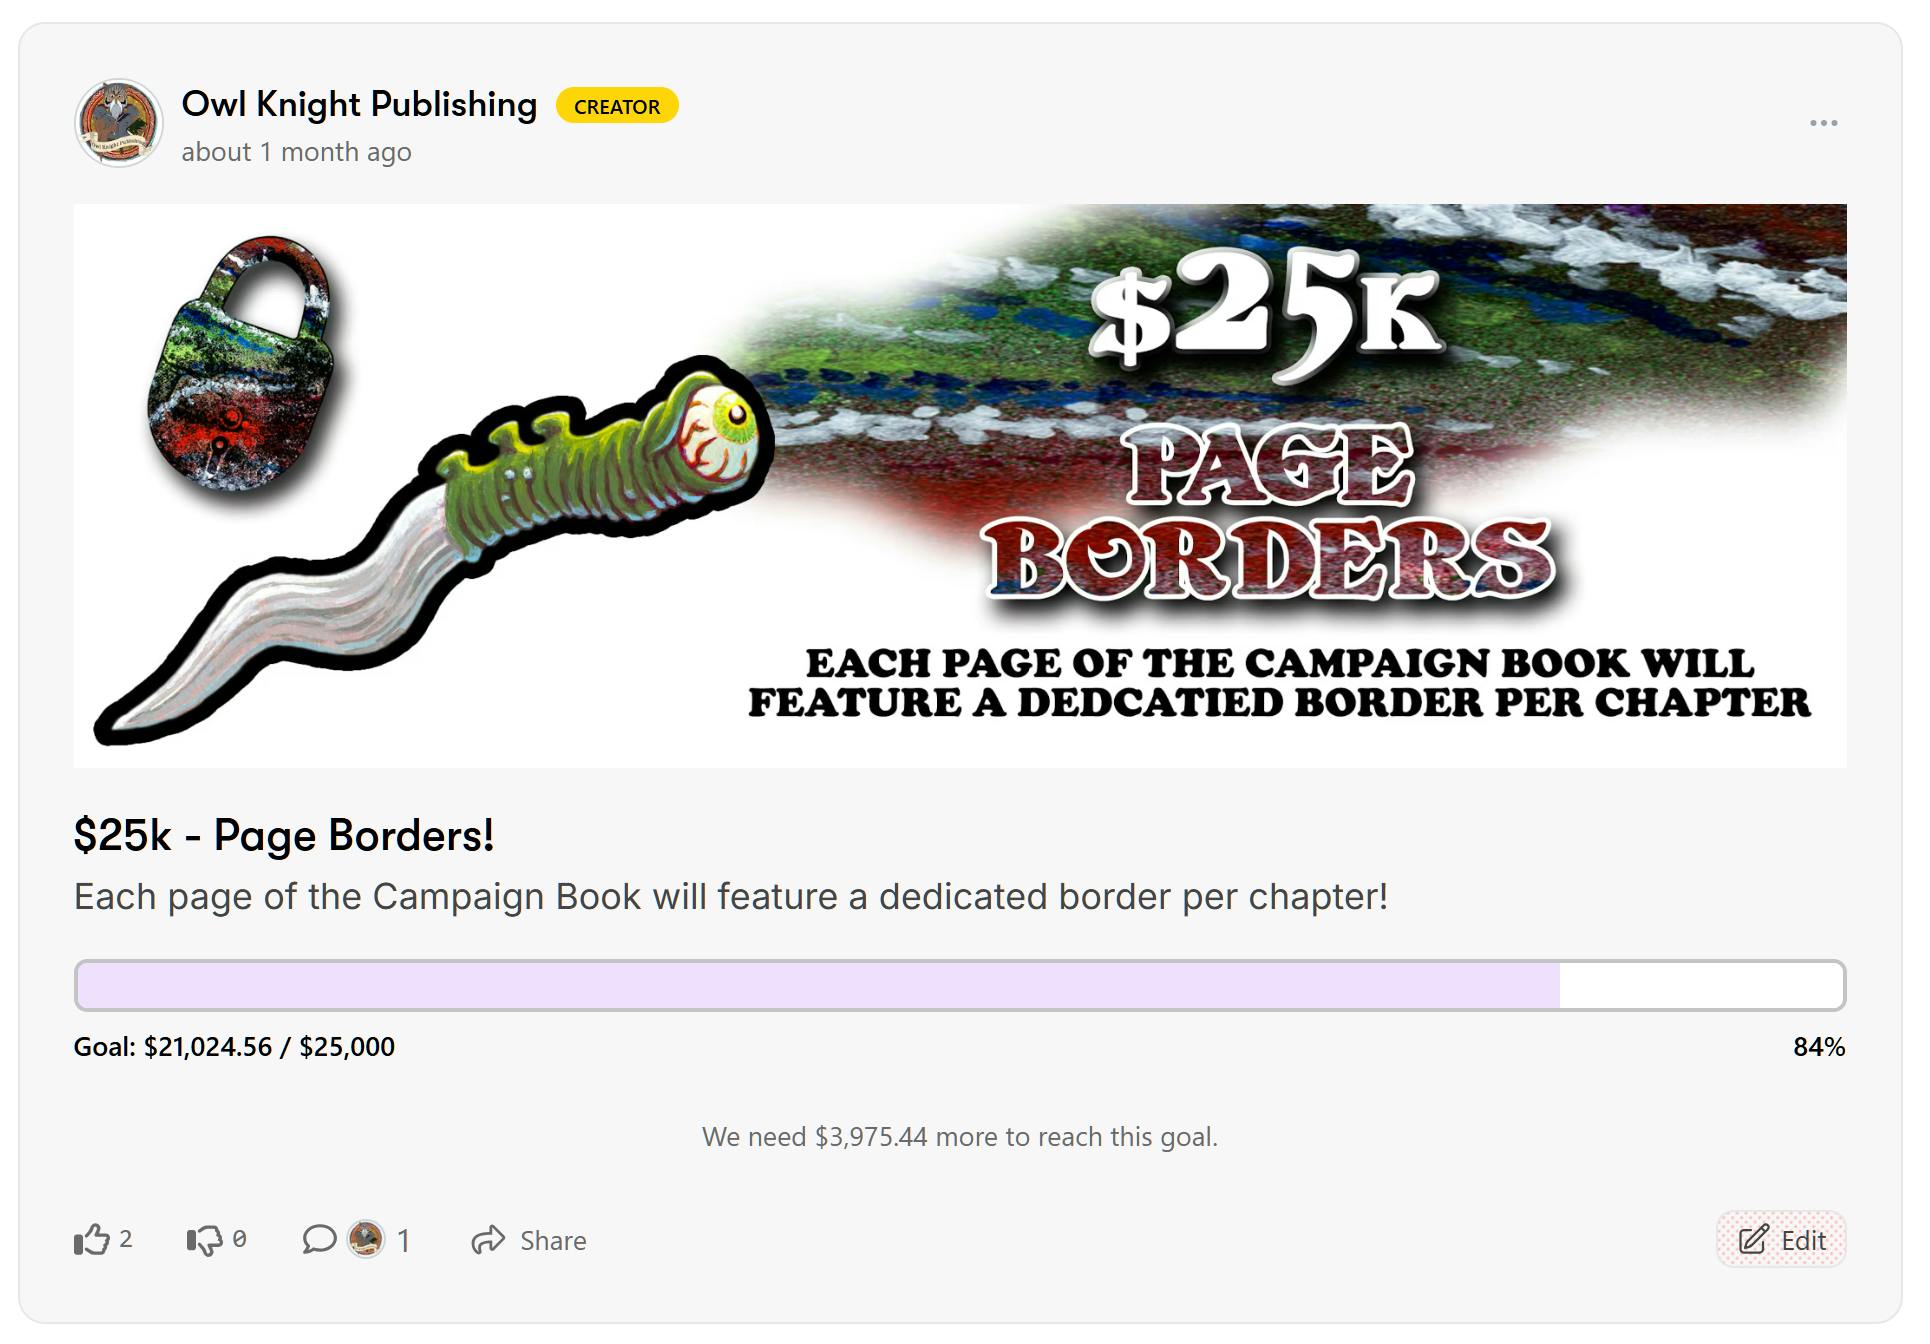Open Owl Knight Publishing creator name link
This screenshot has height=1344, width=1930.
(x=361, y=105)
